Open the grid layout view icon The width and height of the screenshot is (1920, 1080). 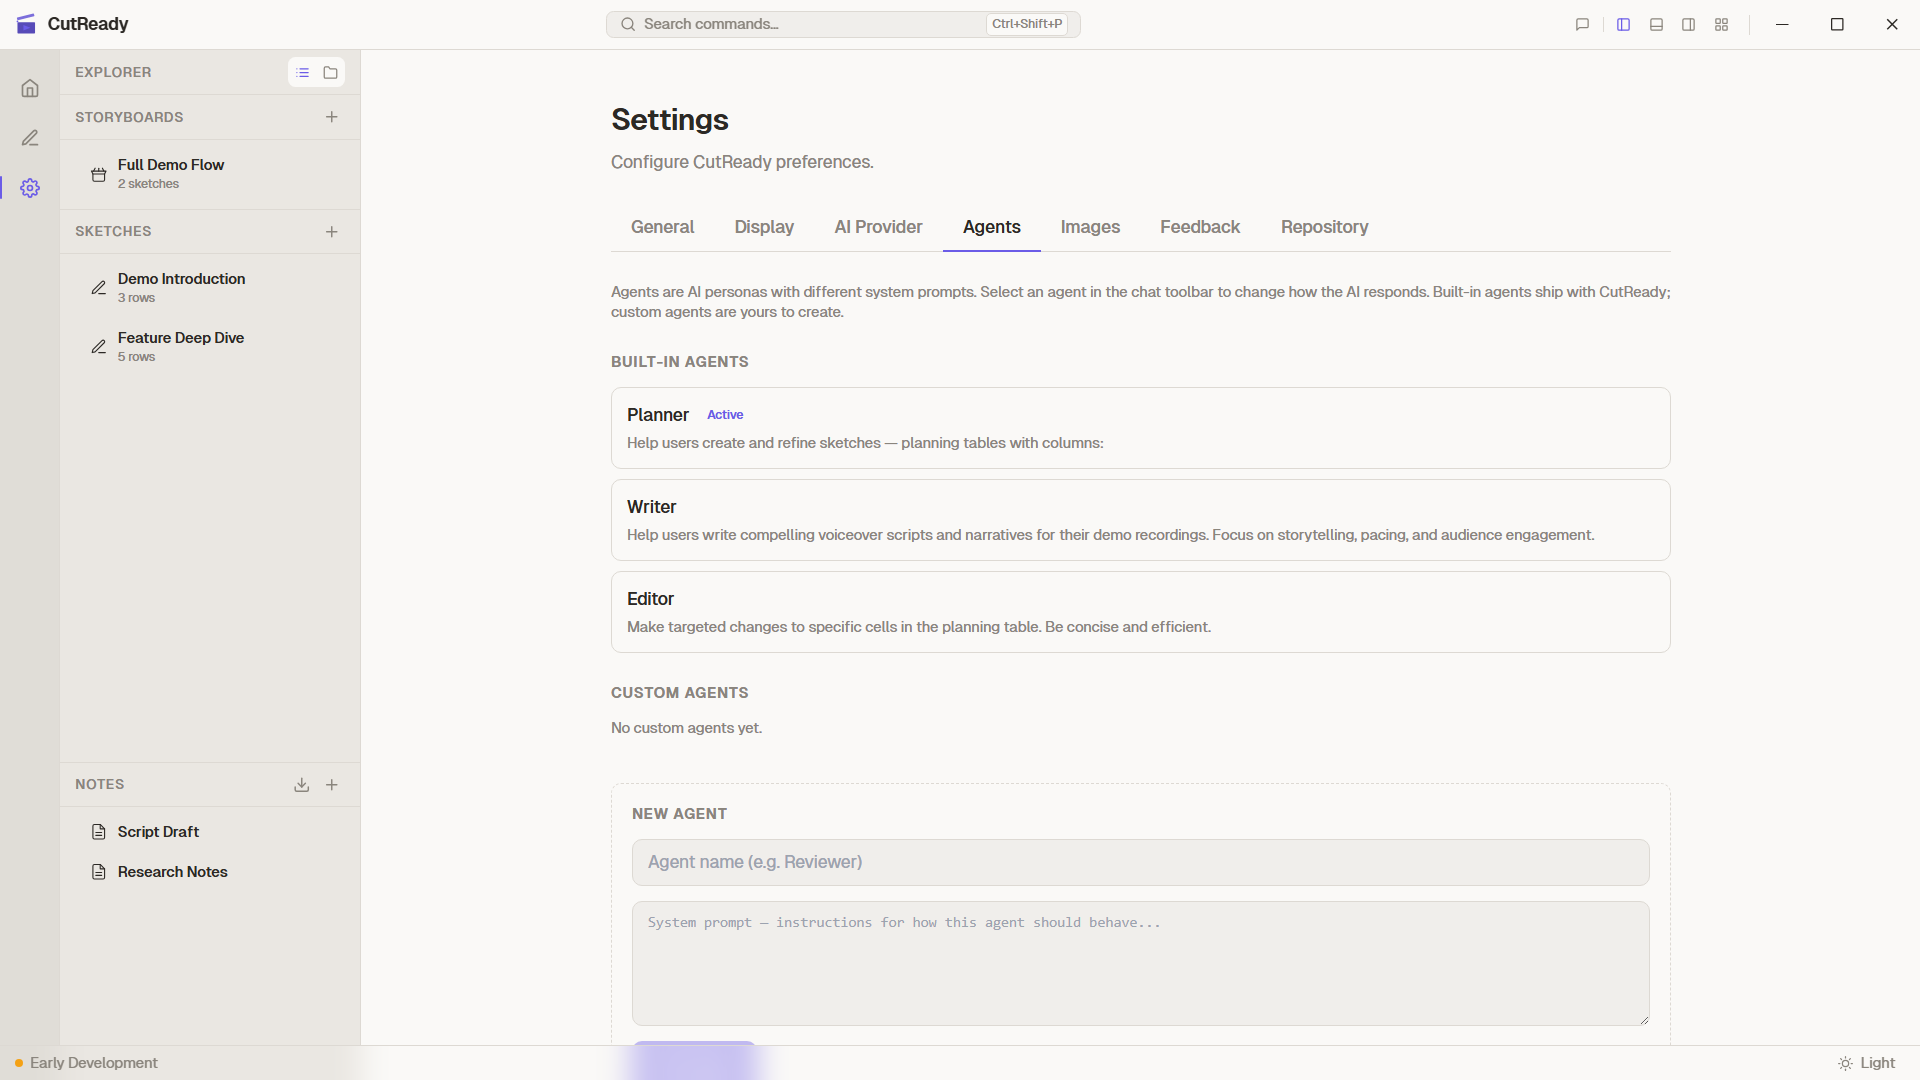tap(1721, 24)
